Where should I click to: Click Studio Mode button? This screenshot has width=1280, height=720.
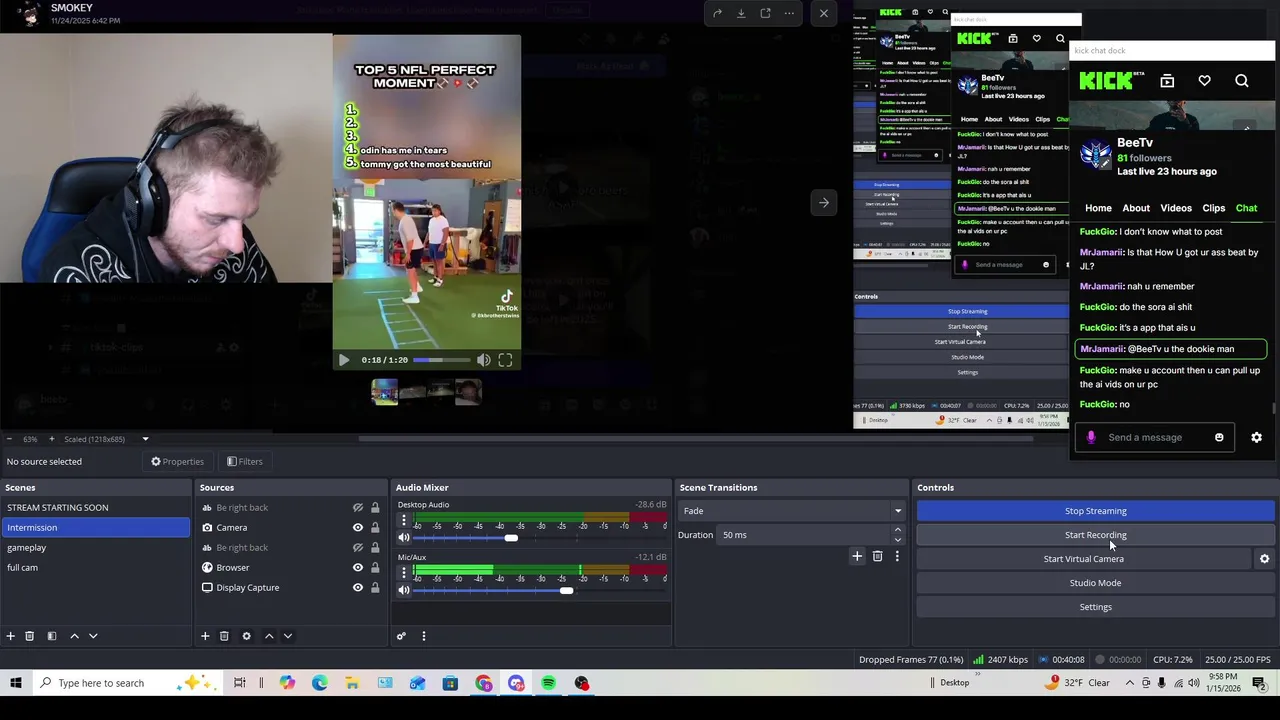point(1095,583)
